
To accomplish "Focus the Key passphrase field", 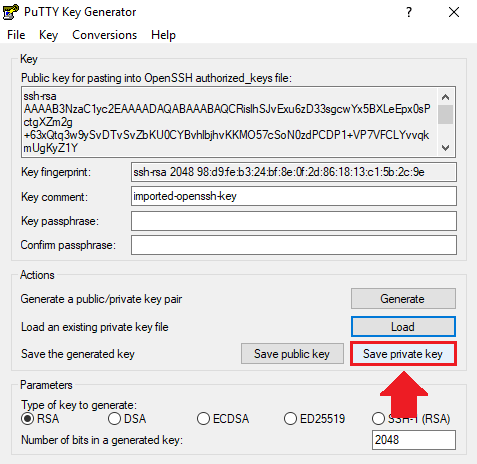I will pos(294,221).
